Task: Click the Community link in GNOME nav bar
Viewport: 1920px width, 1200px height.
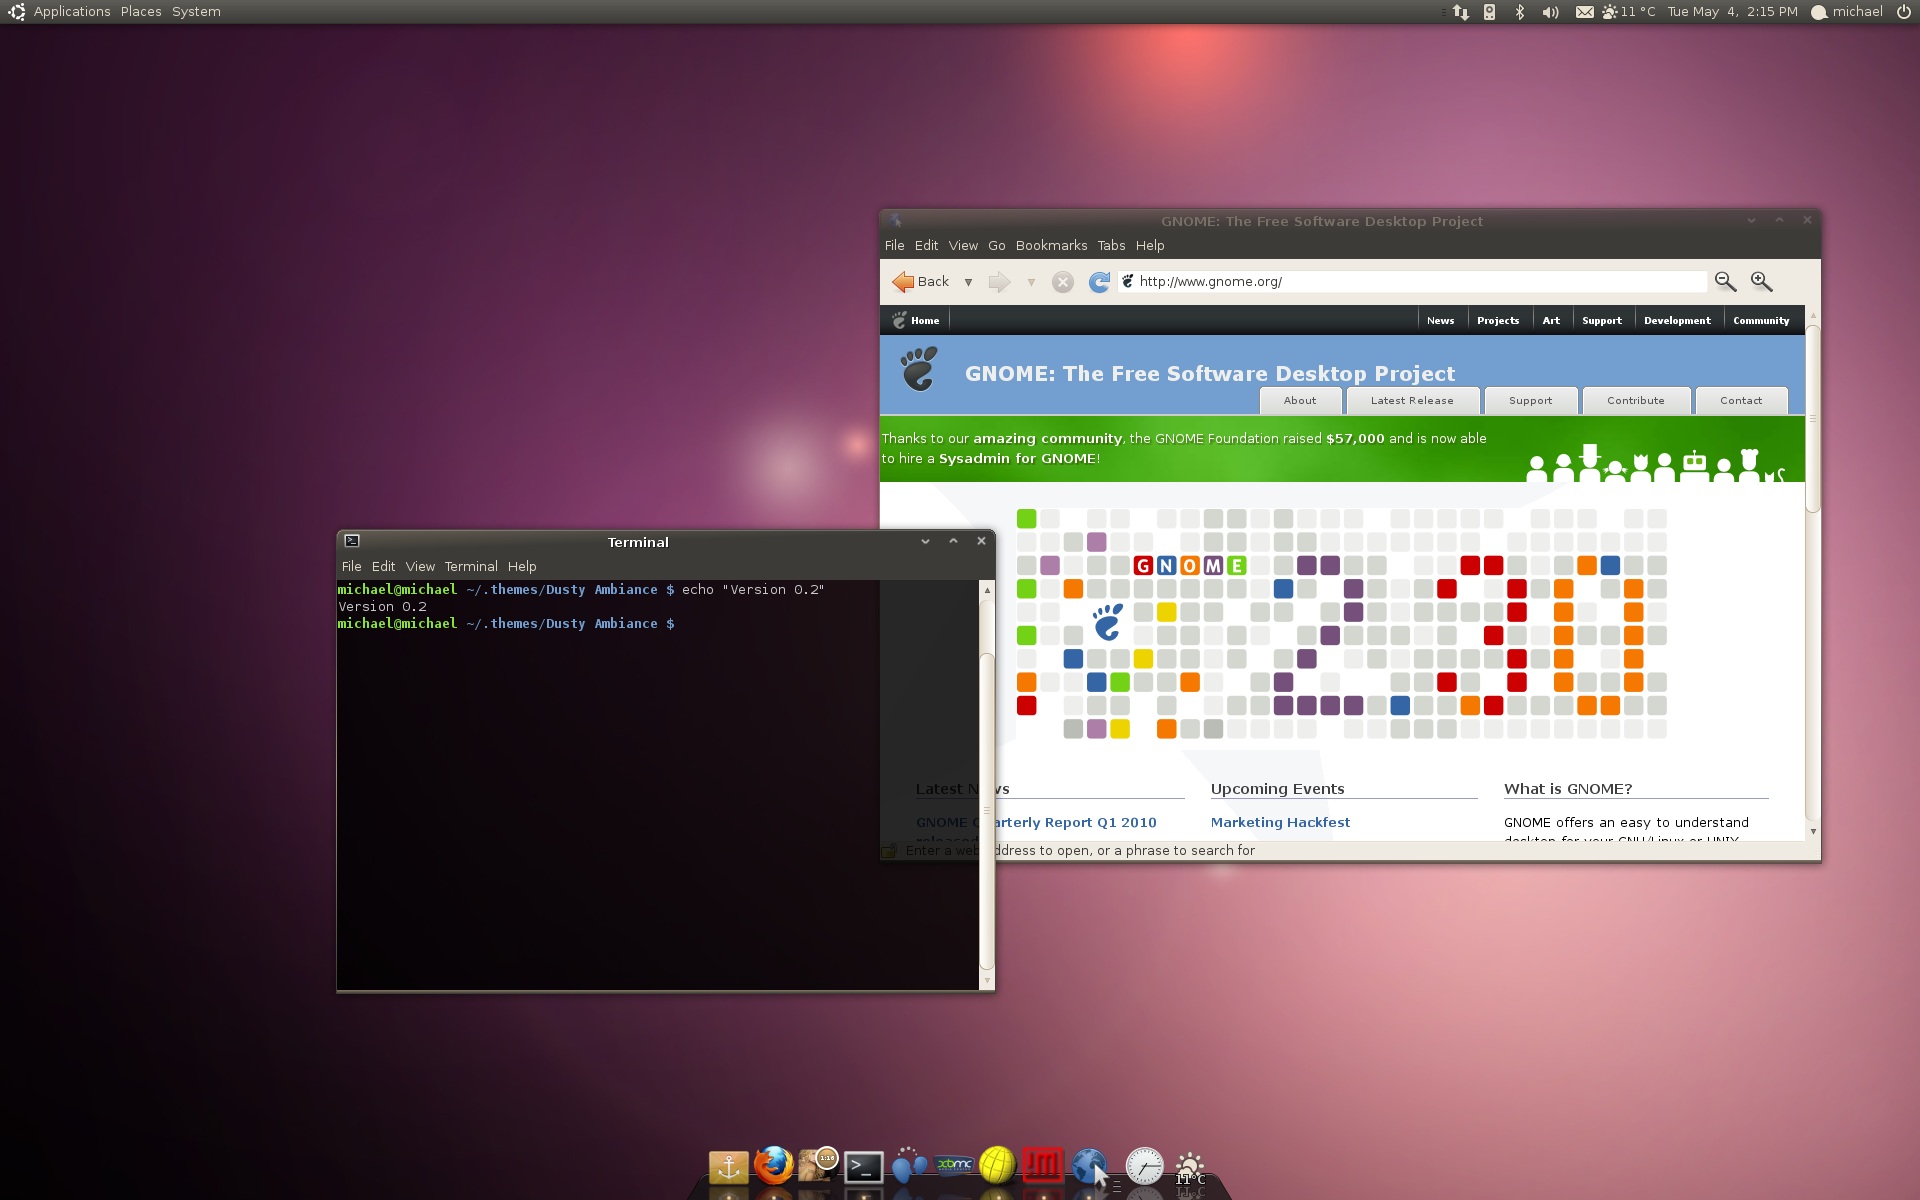Action: click(1761, 321)
